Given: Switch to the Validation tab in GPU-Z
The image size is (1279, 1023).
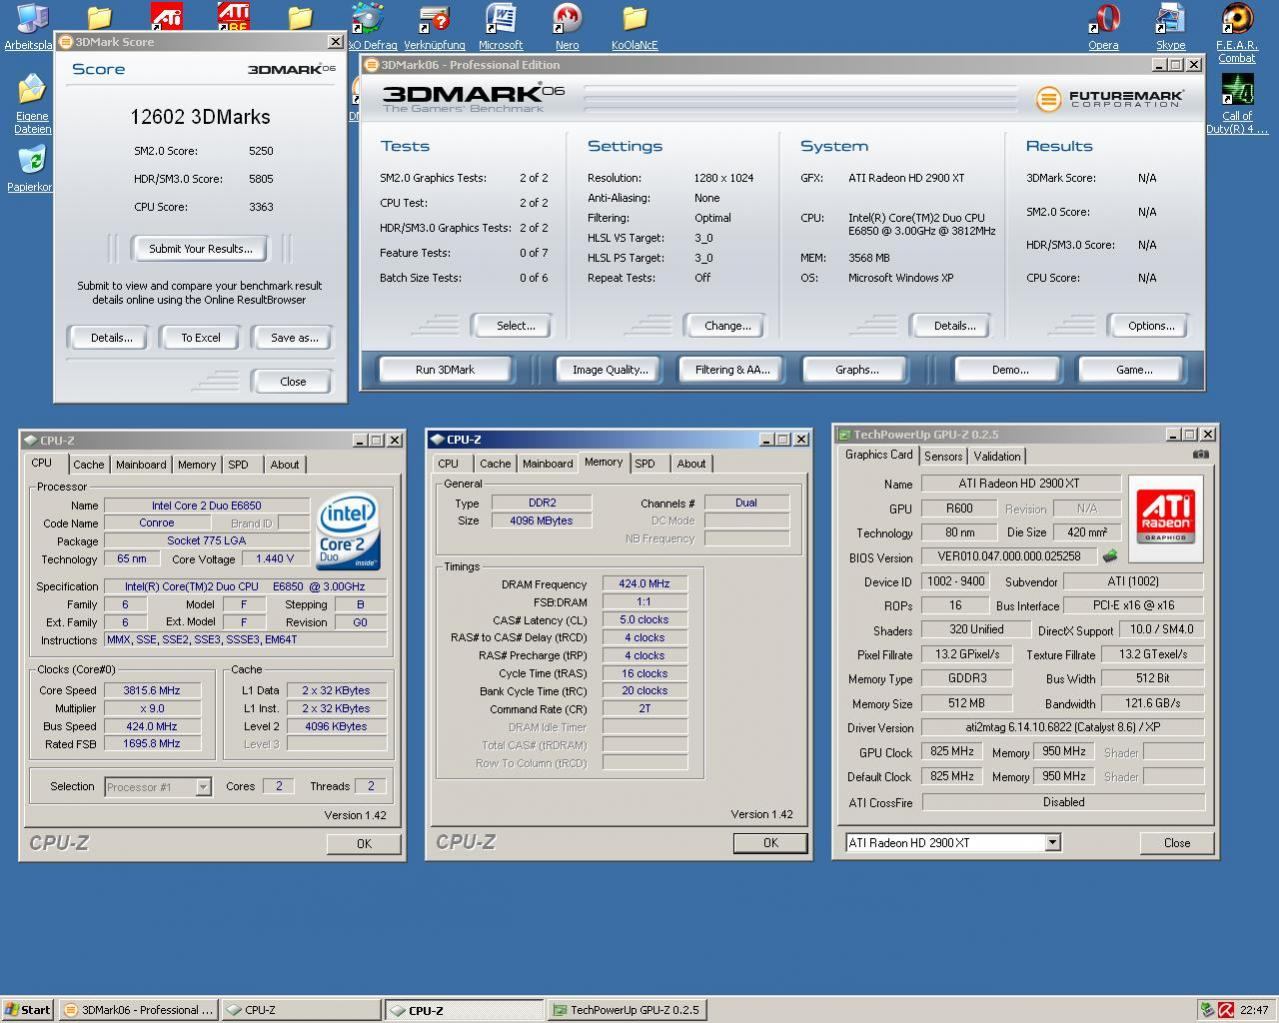Looking at the screenshot, I should [997, 456].
